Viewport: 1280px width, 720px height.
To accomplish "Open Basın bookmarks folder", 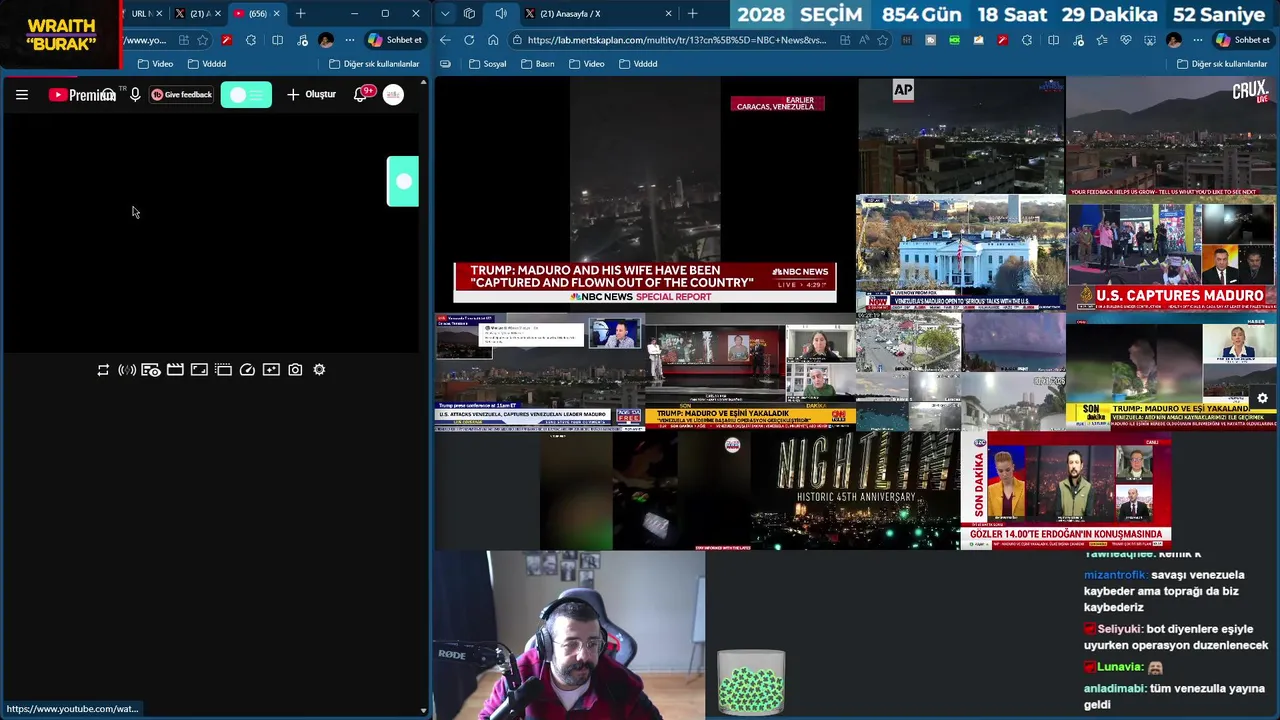I will point(537,64).
